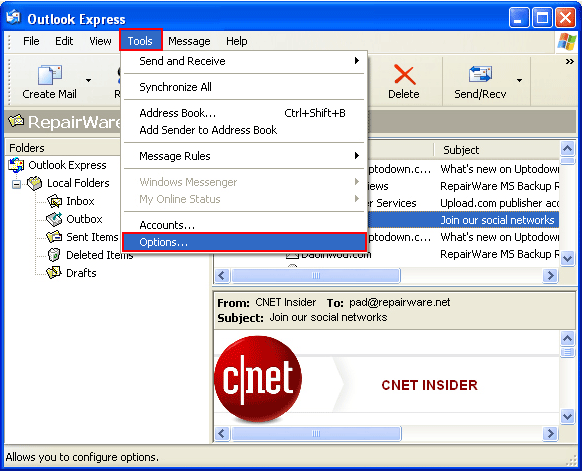Choose Options from Tools menu
The image size is (582, 471).
[x=245, y=242]
